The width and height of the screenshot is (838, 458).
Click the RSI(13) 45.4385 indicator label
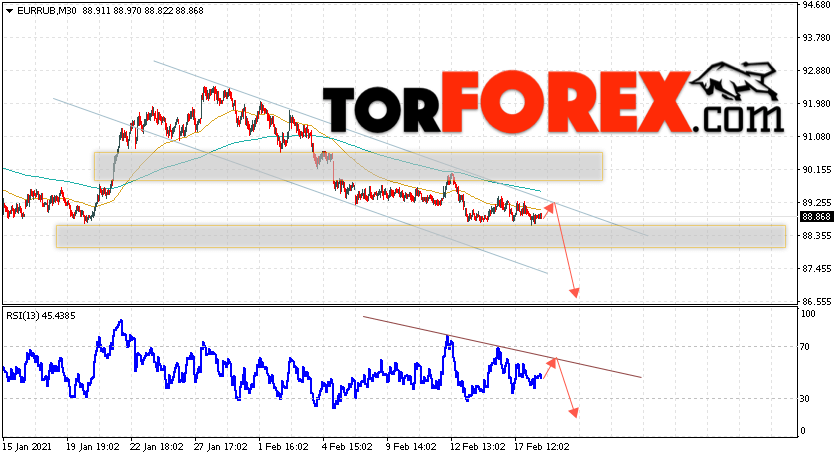point(41,316)
